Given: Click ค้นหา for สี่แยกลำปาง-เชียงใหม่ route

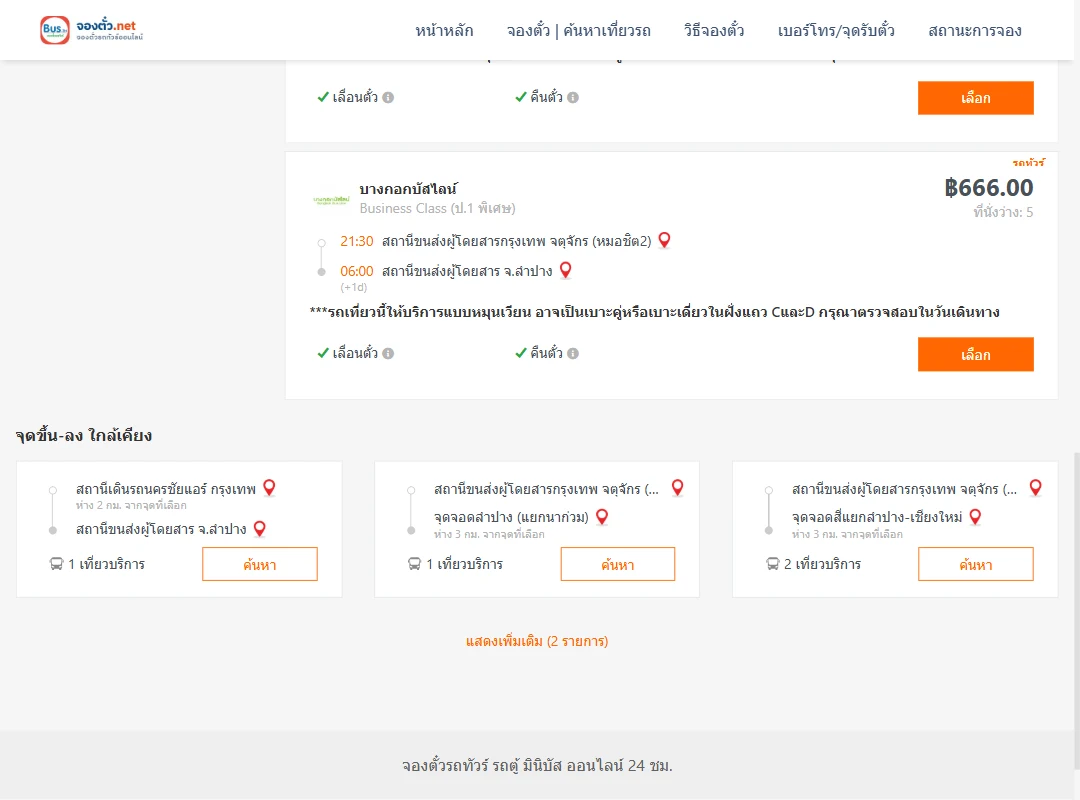Looking at the screenshot, I should [x=975, y=564].
